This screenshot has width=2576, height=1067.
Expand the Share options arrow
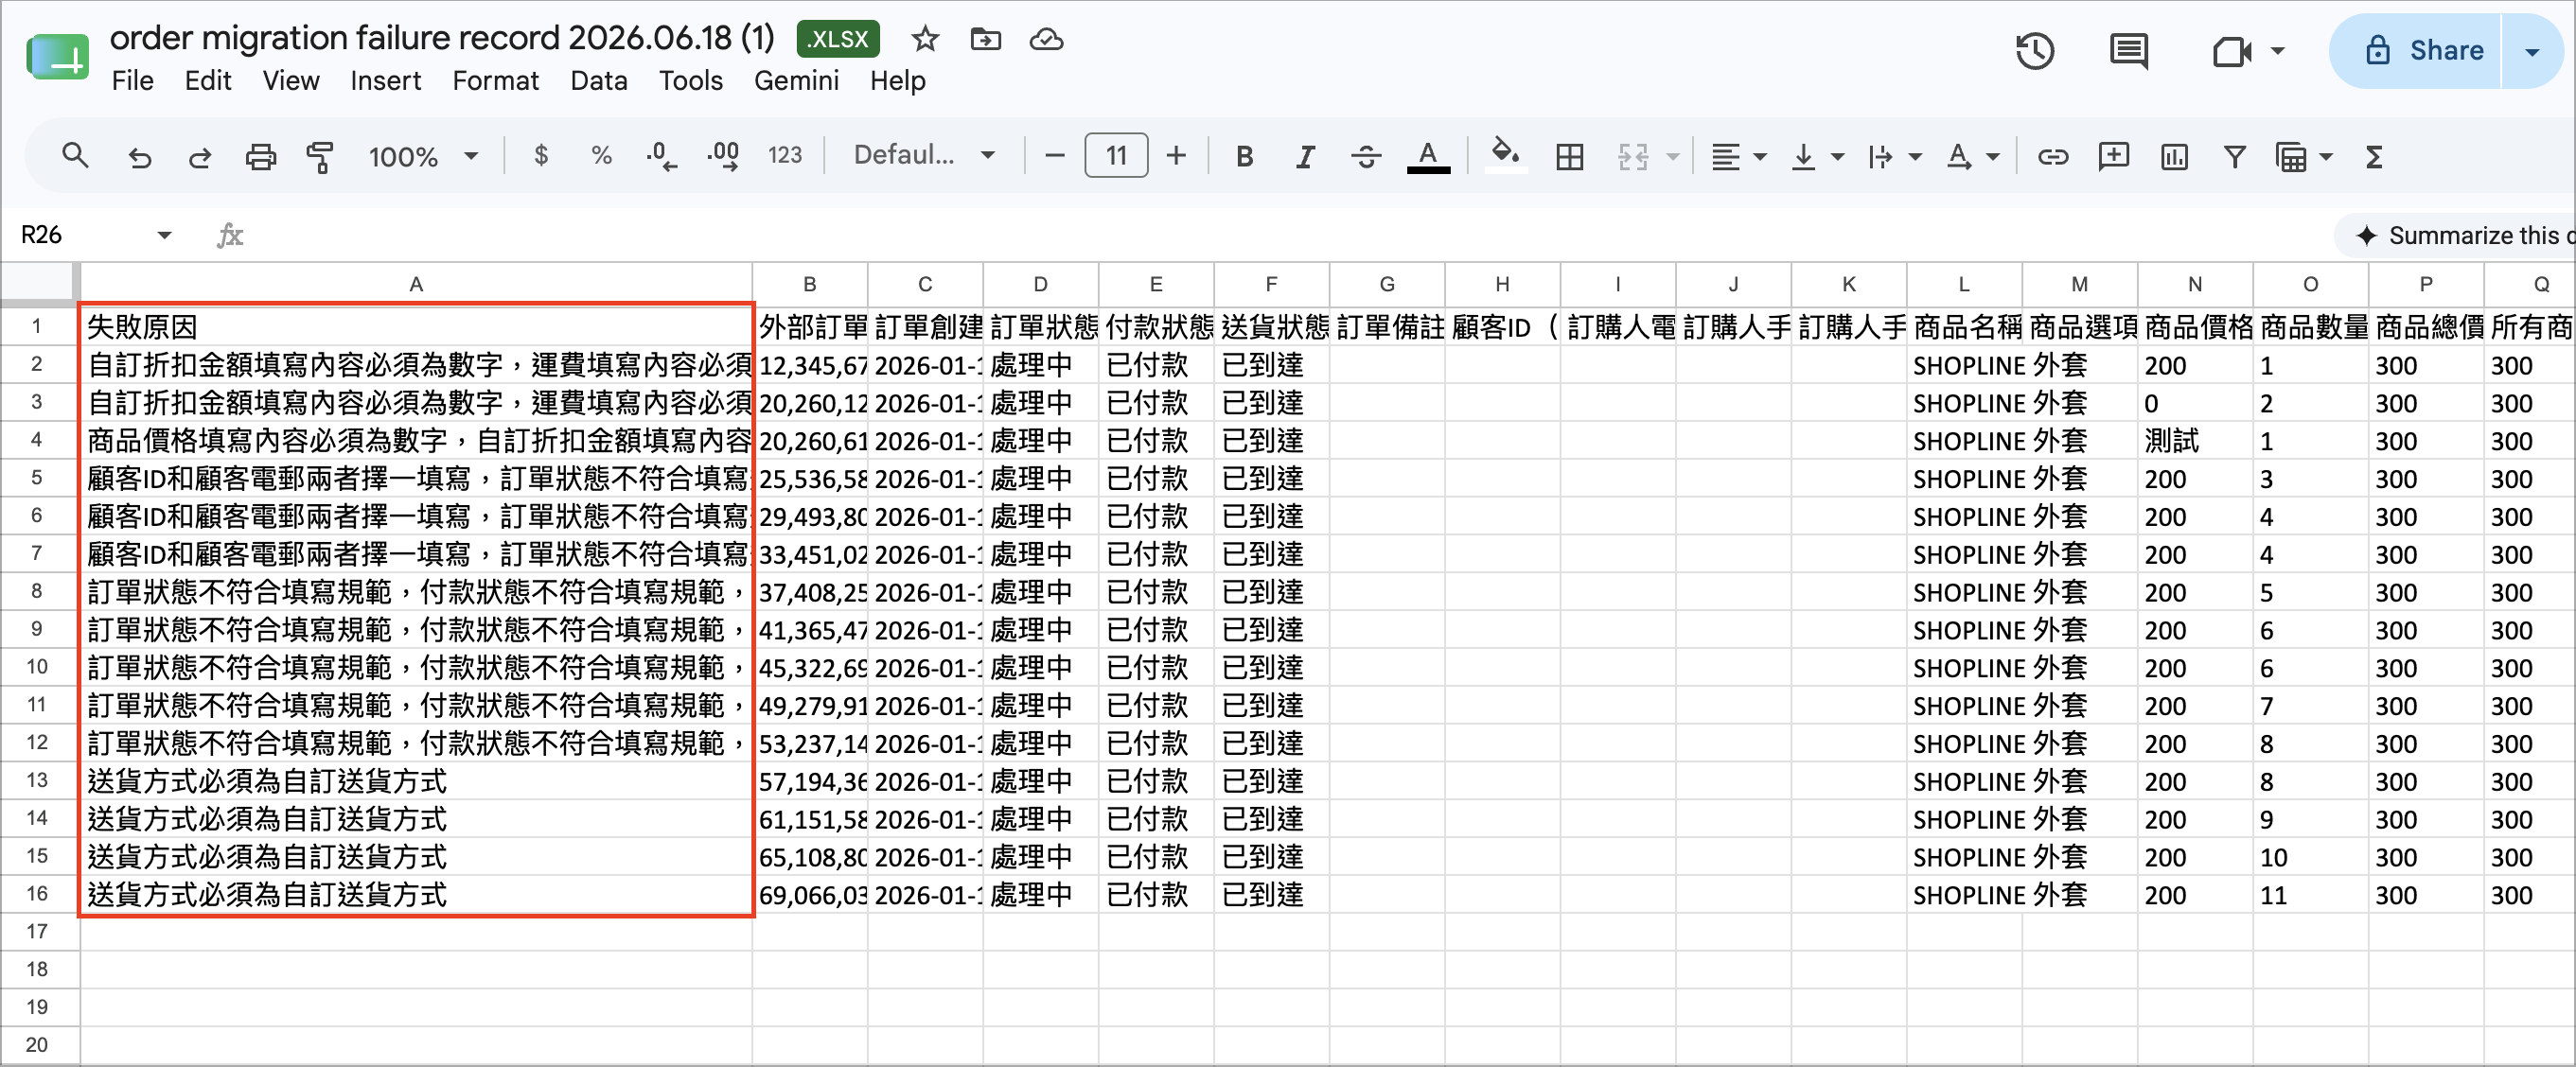point(2532,51)
